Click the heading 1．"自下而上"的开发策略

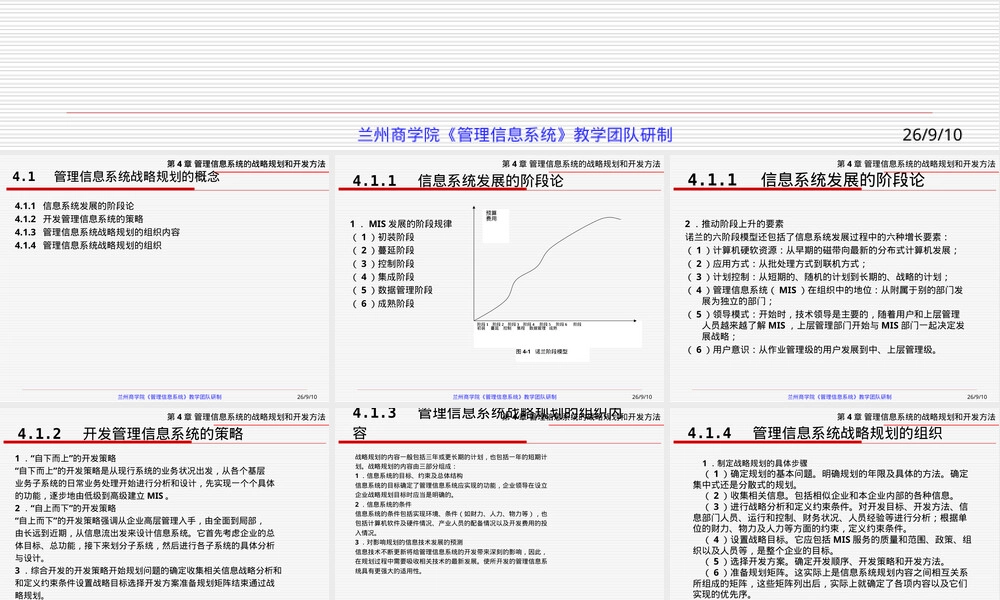pos(66,458)
